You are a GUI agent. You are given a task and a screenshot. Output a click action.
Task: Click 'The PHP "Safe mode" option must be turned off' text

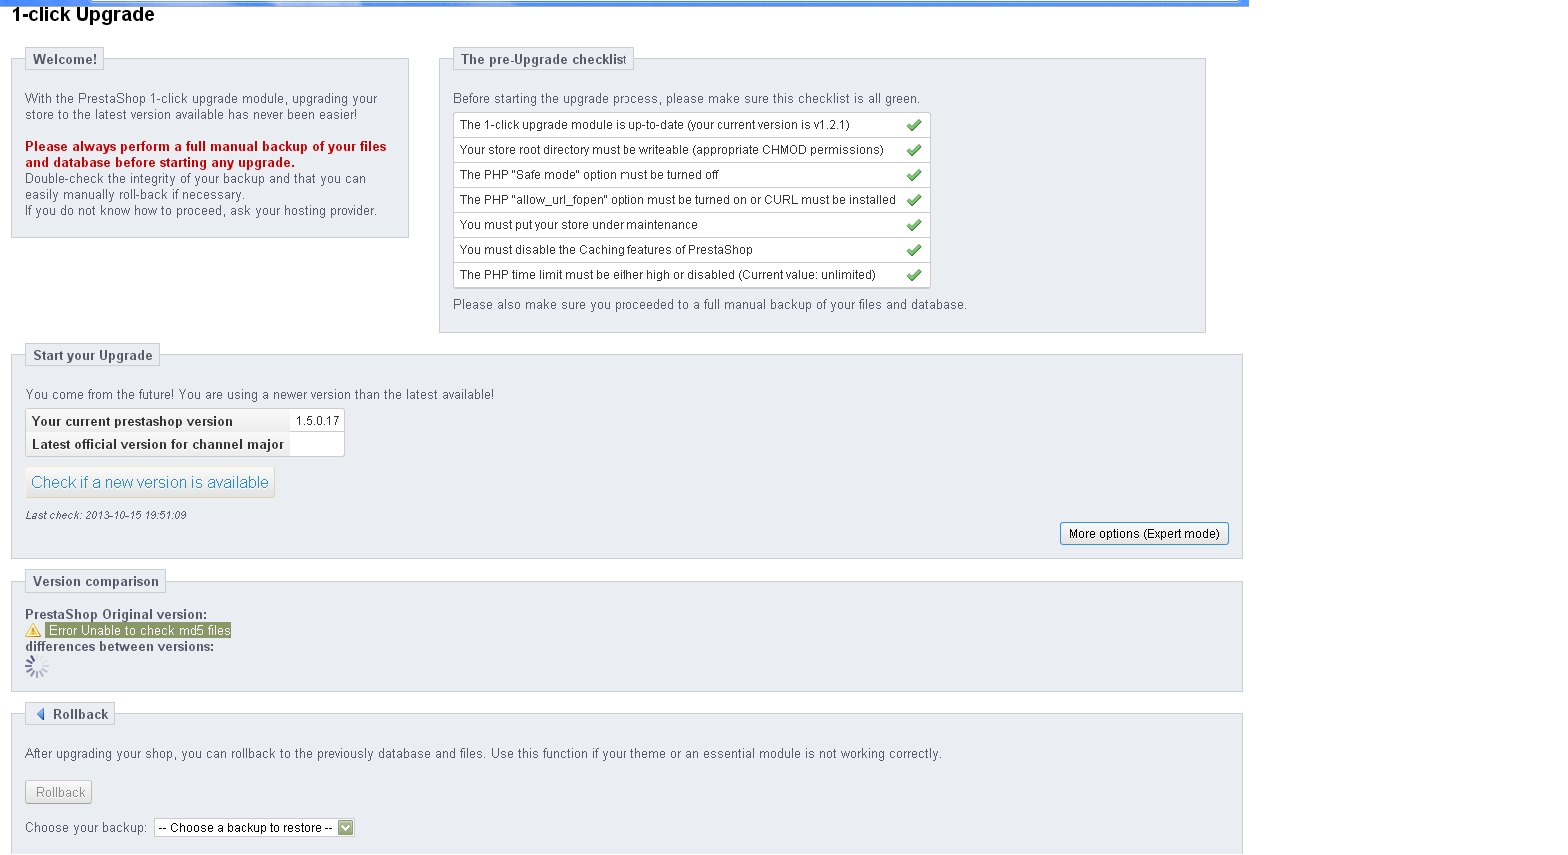point(589,175)
